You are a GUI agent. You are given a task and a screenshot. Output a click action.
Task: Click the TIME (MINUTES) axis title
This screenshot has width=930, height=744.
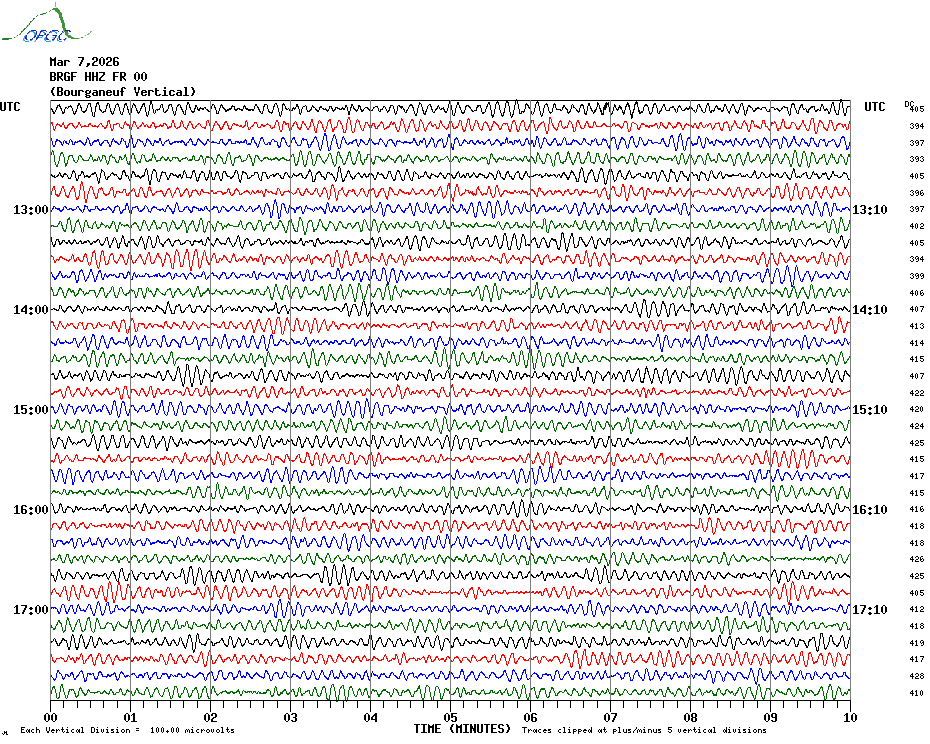point(462,729)
